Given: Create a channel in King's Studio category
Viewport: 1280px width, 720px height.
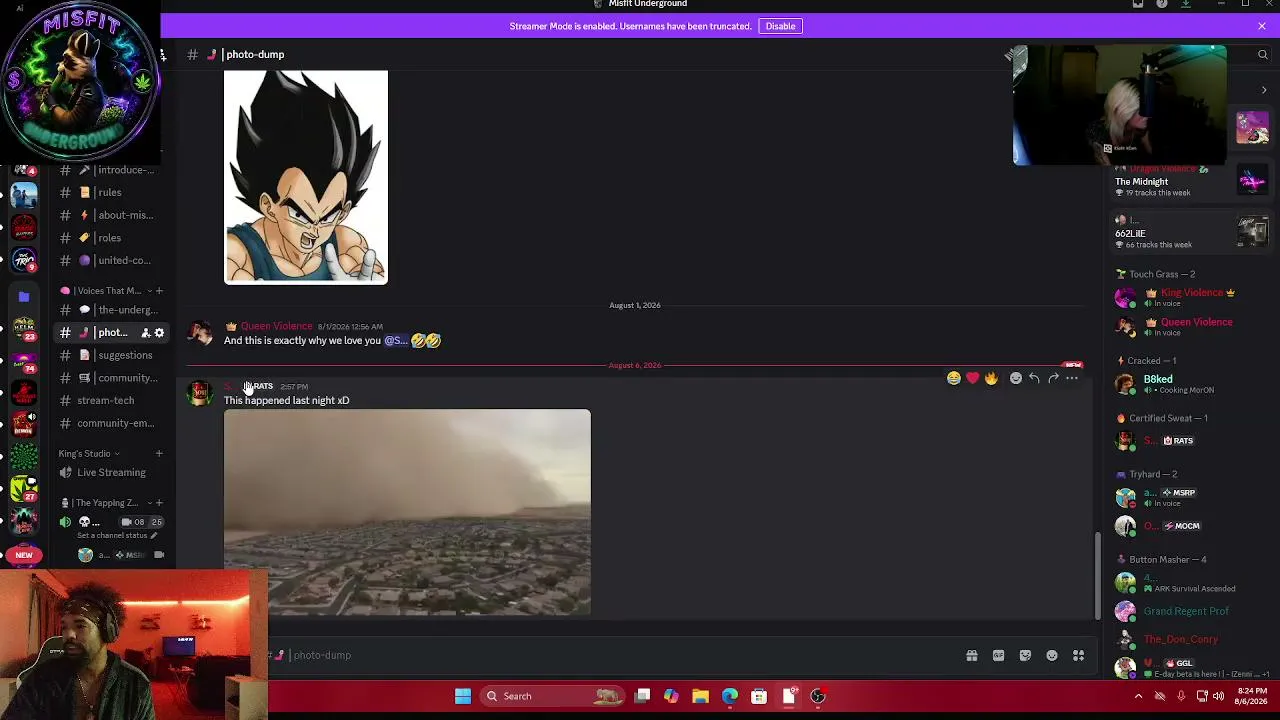Looking at the screenshot, I should pyautogui.click(x=158, y=454).
